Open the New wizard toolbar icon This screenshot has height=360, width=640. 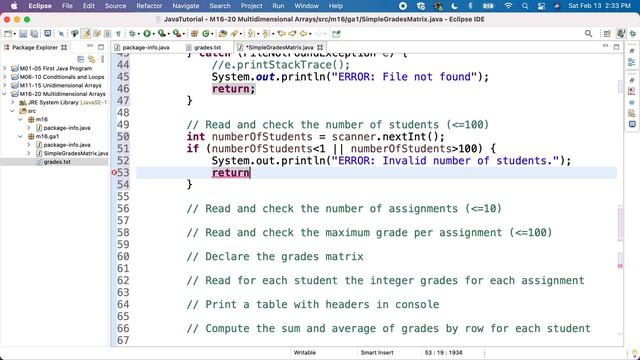8,34
